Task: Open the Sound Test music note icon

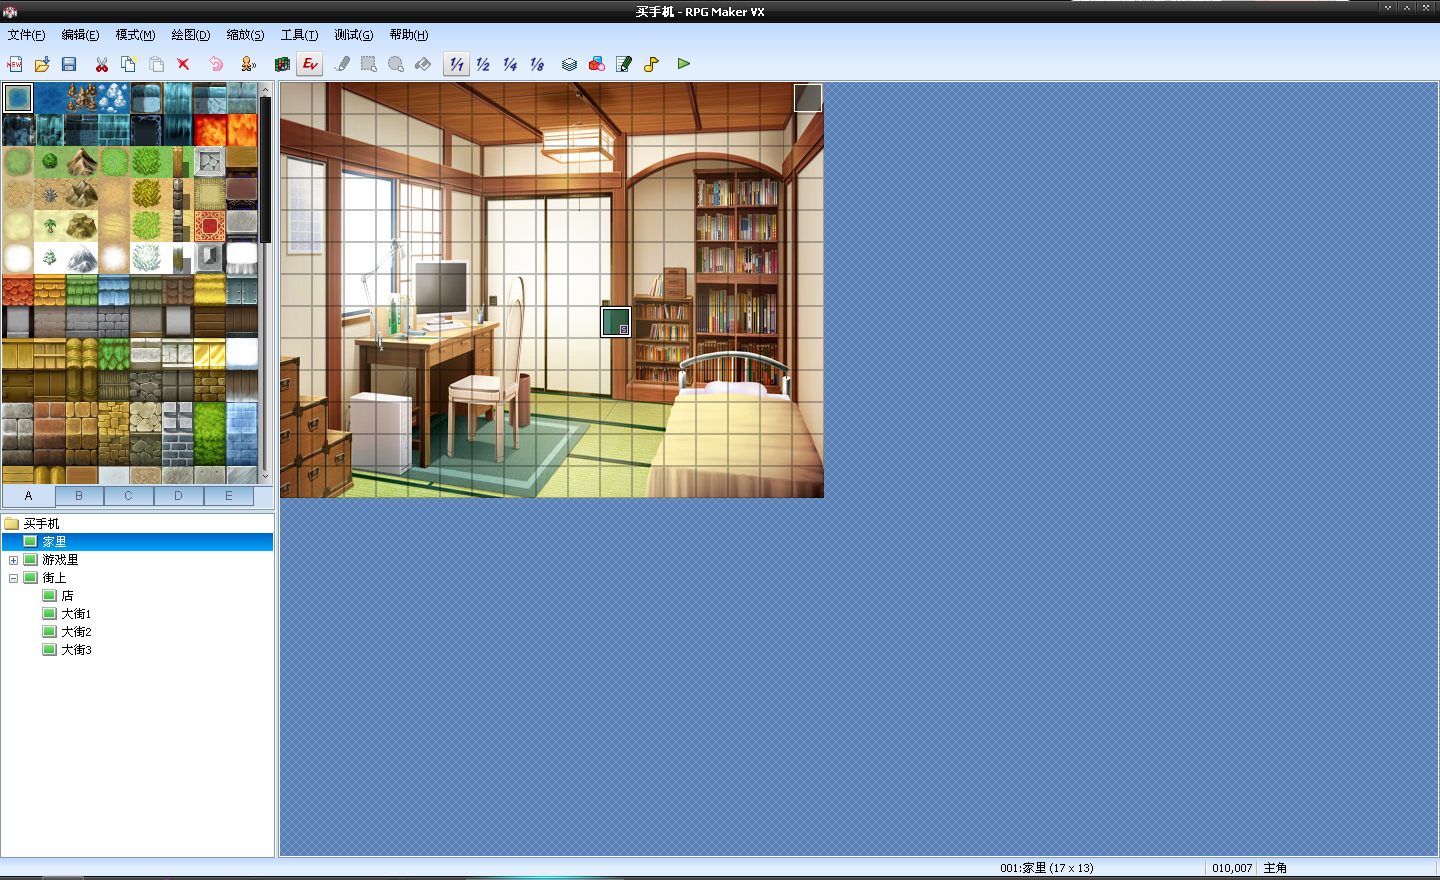Action: click(651, 64)
